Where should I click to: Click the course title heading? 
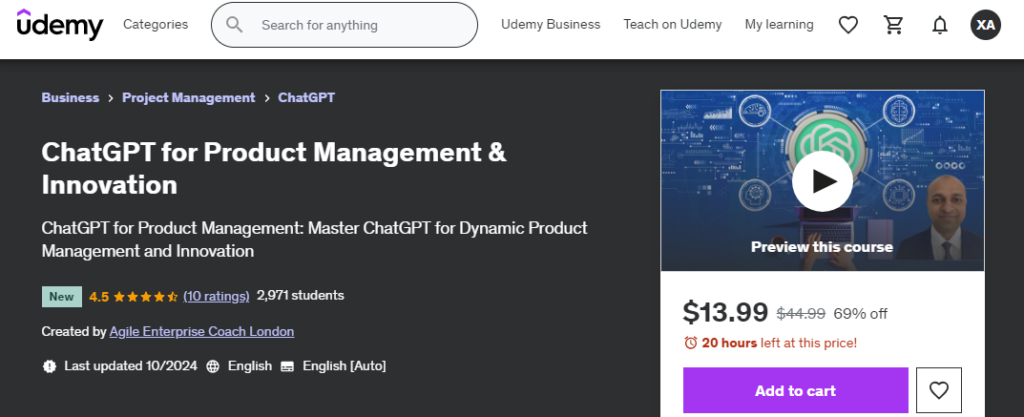click(274, 168)
